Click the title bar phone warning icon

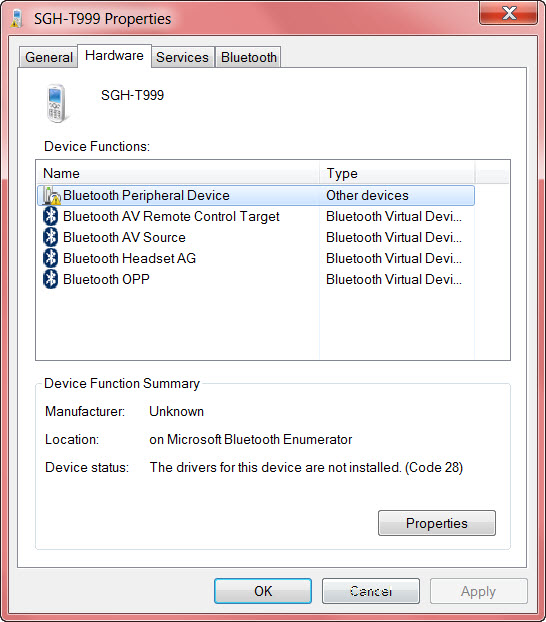16,19
